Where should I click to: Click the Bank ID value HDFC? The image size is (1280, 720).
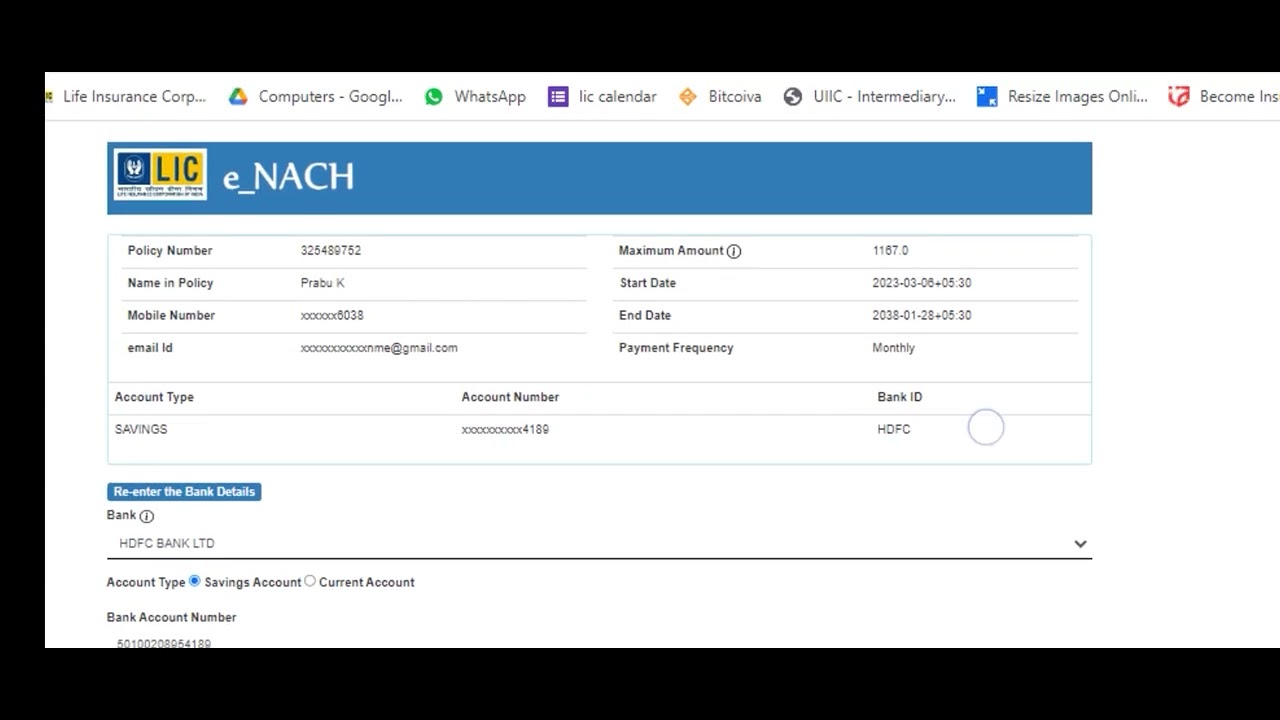tap(894, 429)
